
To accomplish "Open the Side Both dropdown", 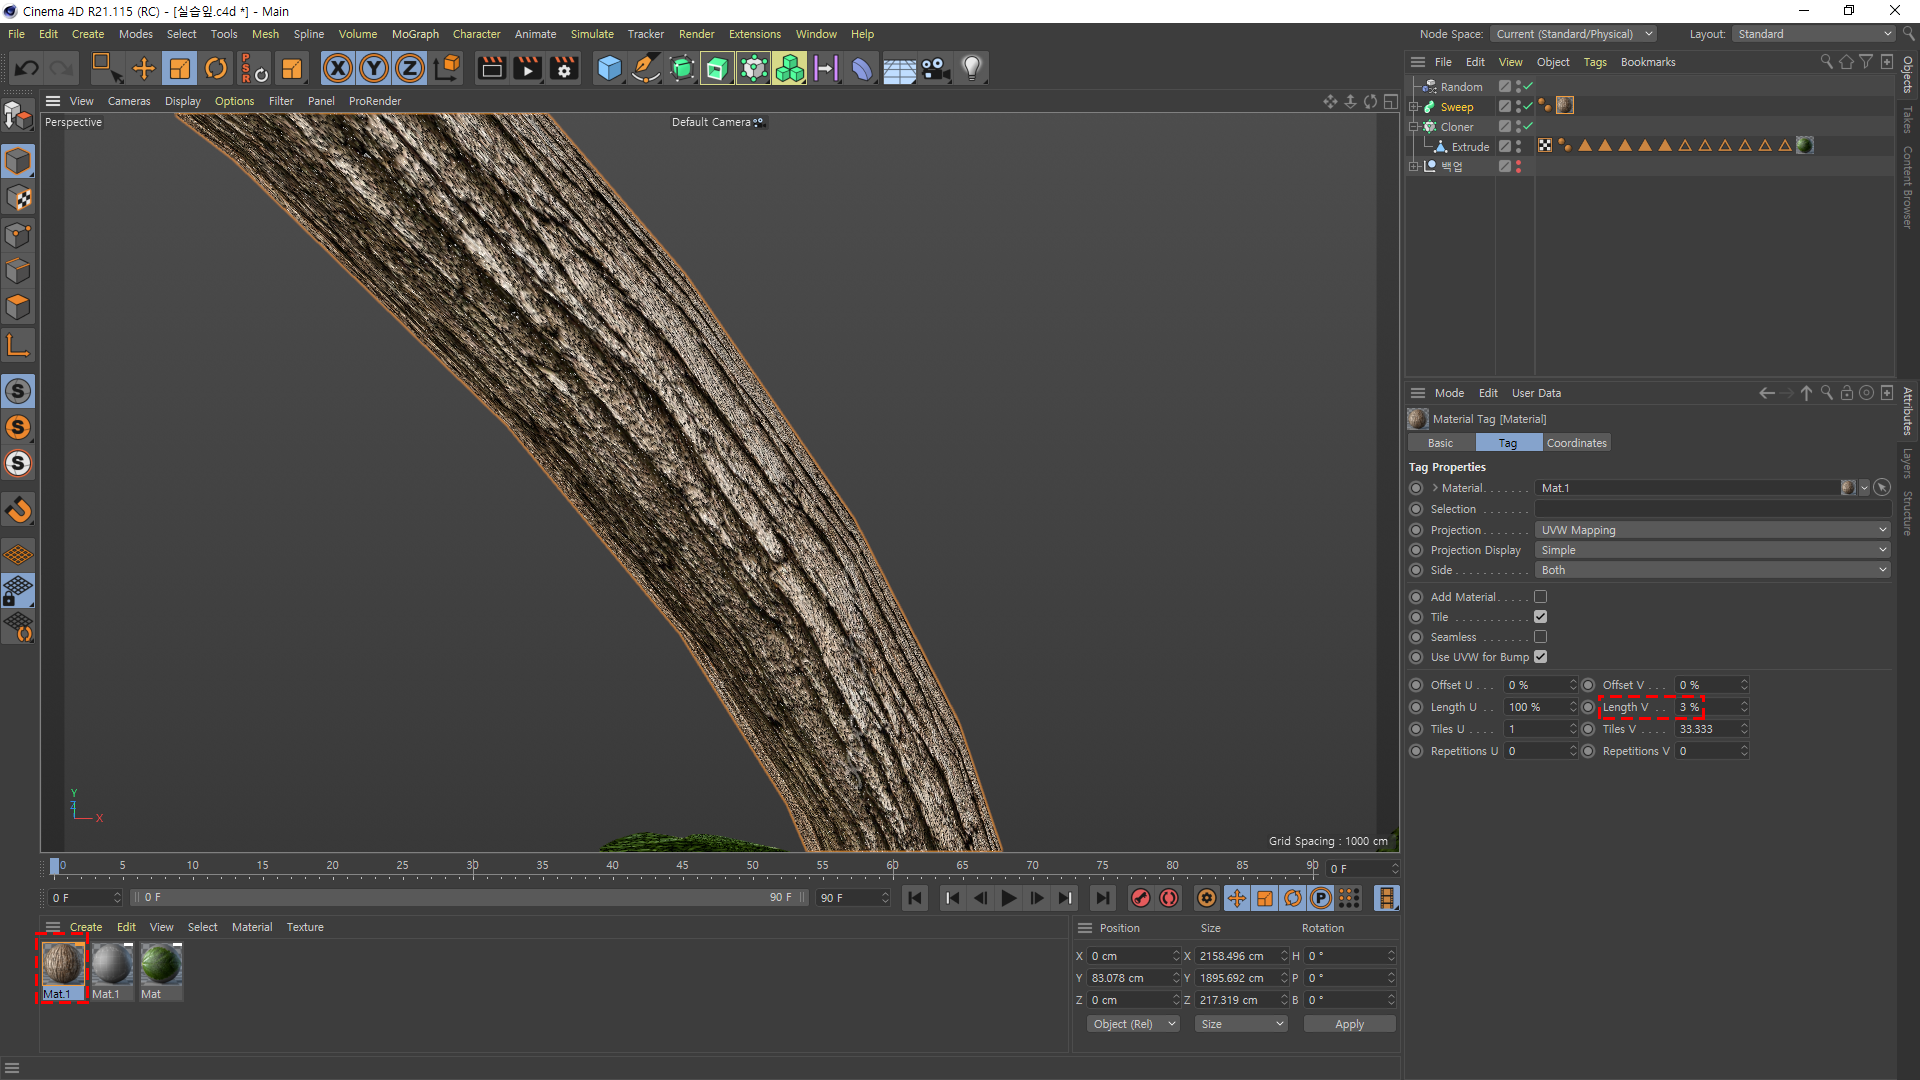I will click(1712, 570).
